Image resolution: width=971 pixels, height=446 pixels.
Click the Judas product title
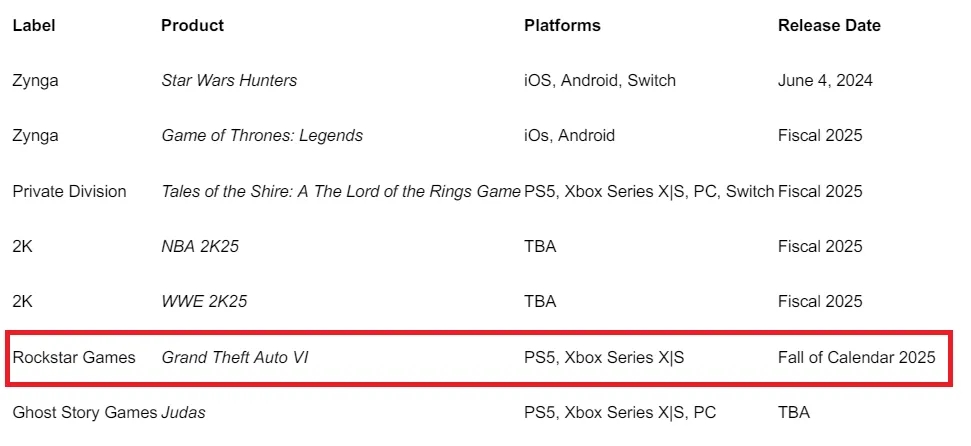[x=183, y=412]
